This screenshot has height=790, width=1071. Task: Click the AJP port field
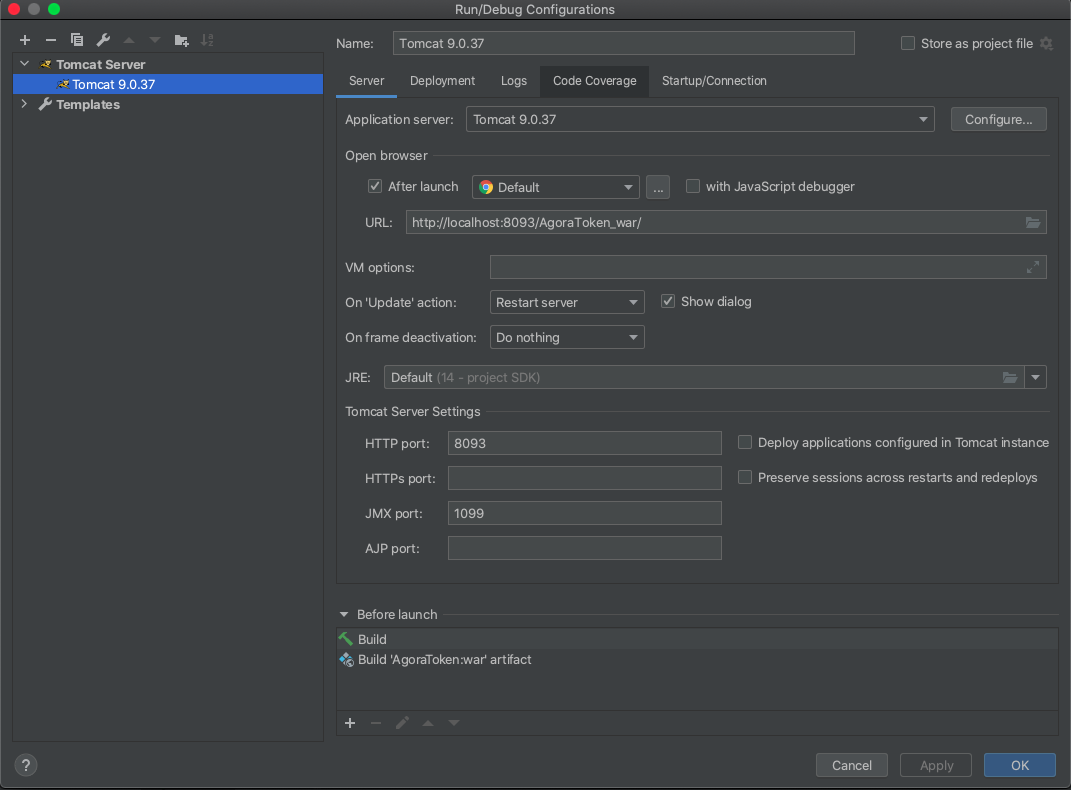[x=585, y=548]
